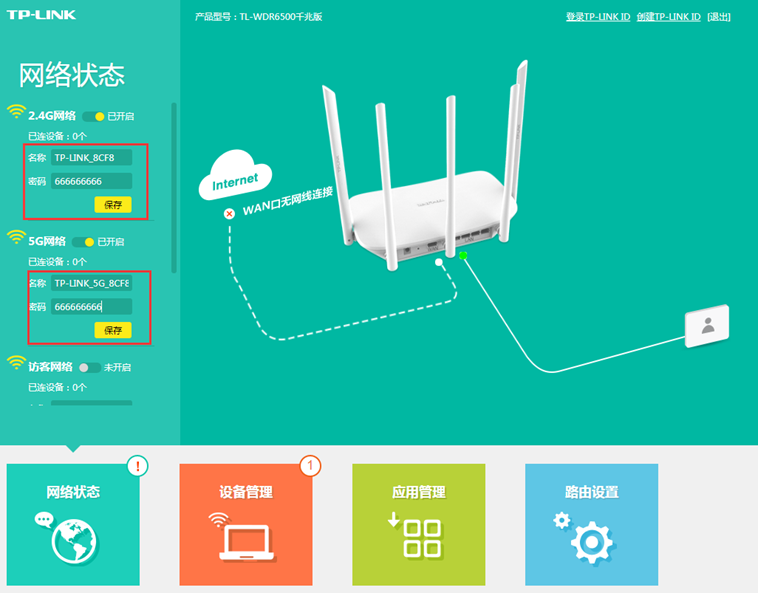The image size is (758, 593).
Task: Save the 2.4G network settings
Action: [x=113, y=204]
